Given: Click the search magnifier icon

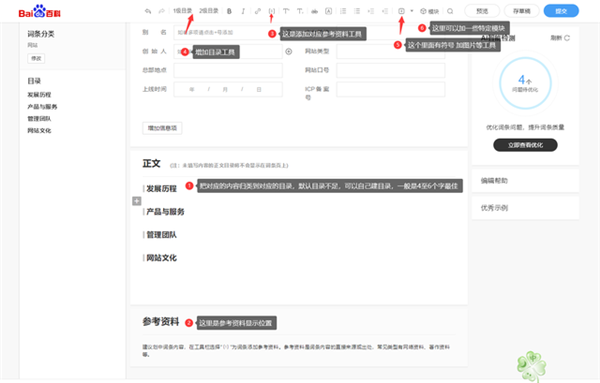Looking at the screenshot, I should (x=450, y=11).
